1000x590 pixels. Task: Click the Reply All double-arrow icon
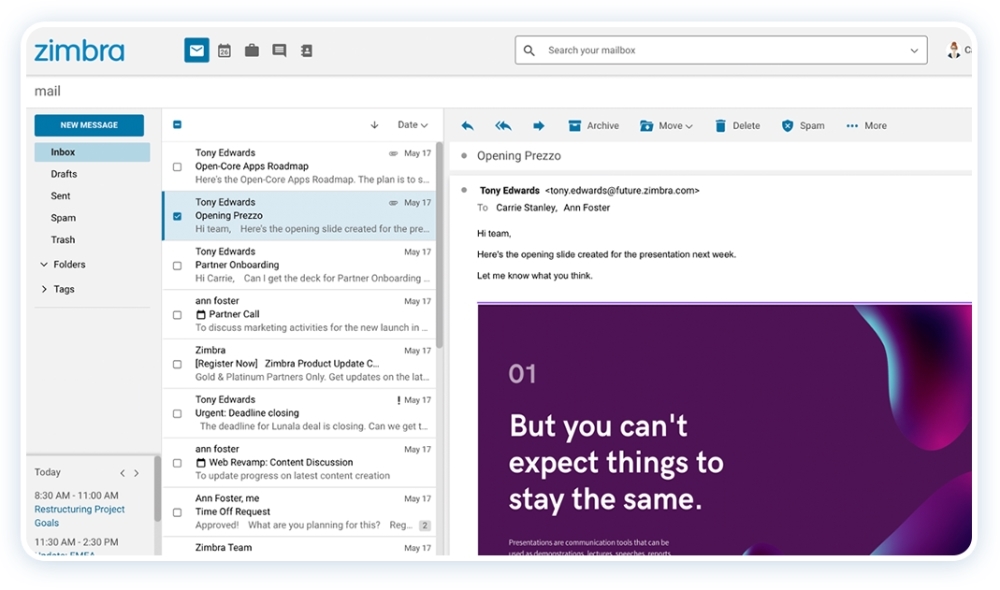point(503,126)
